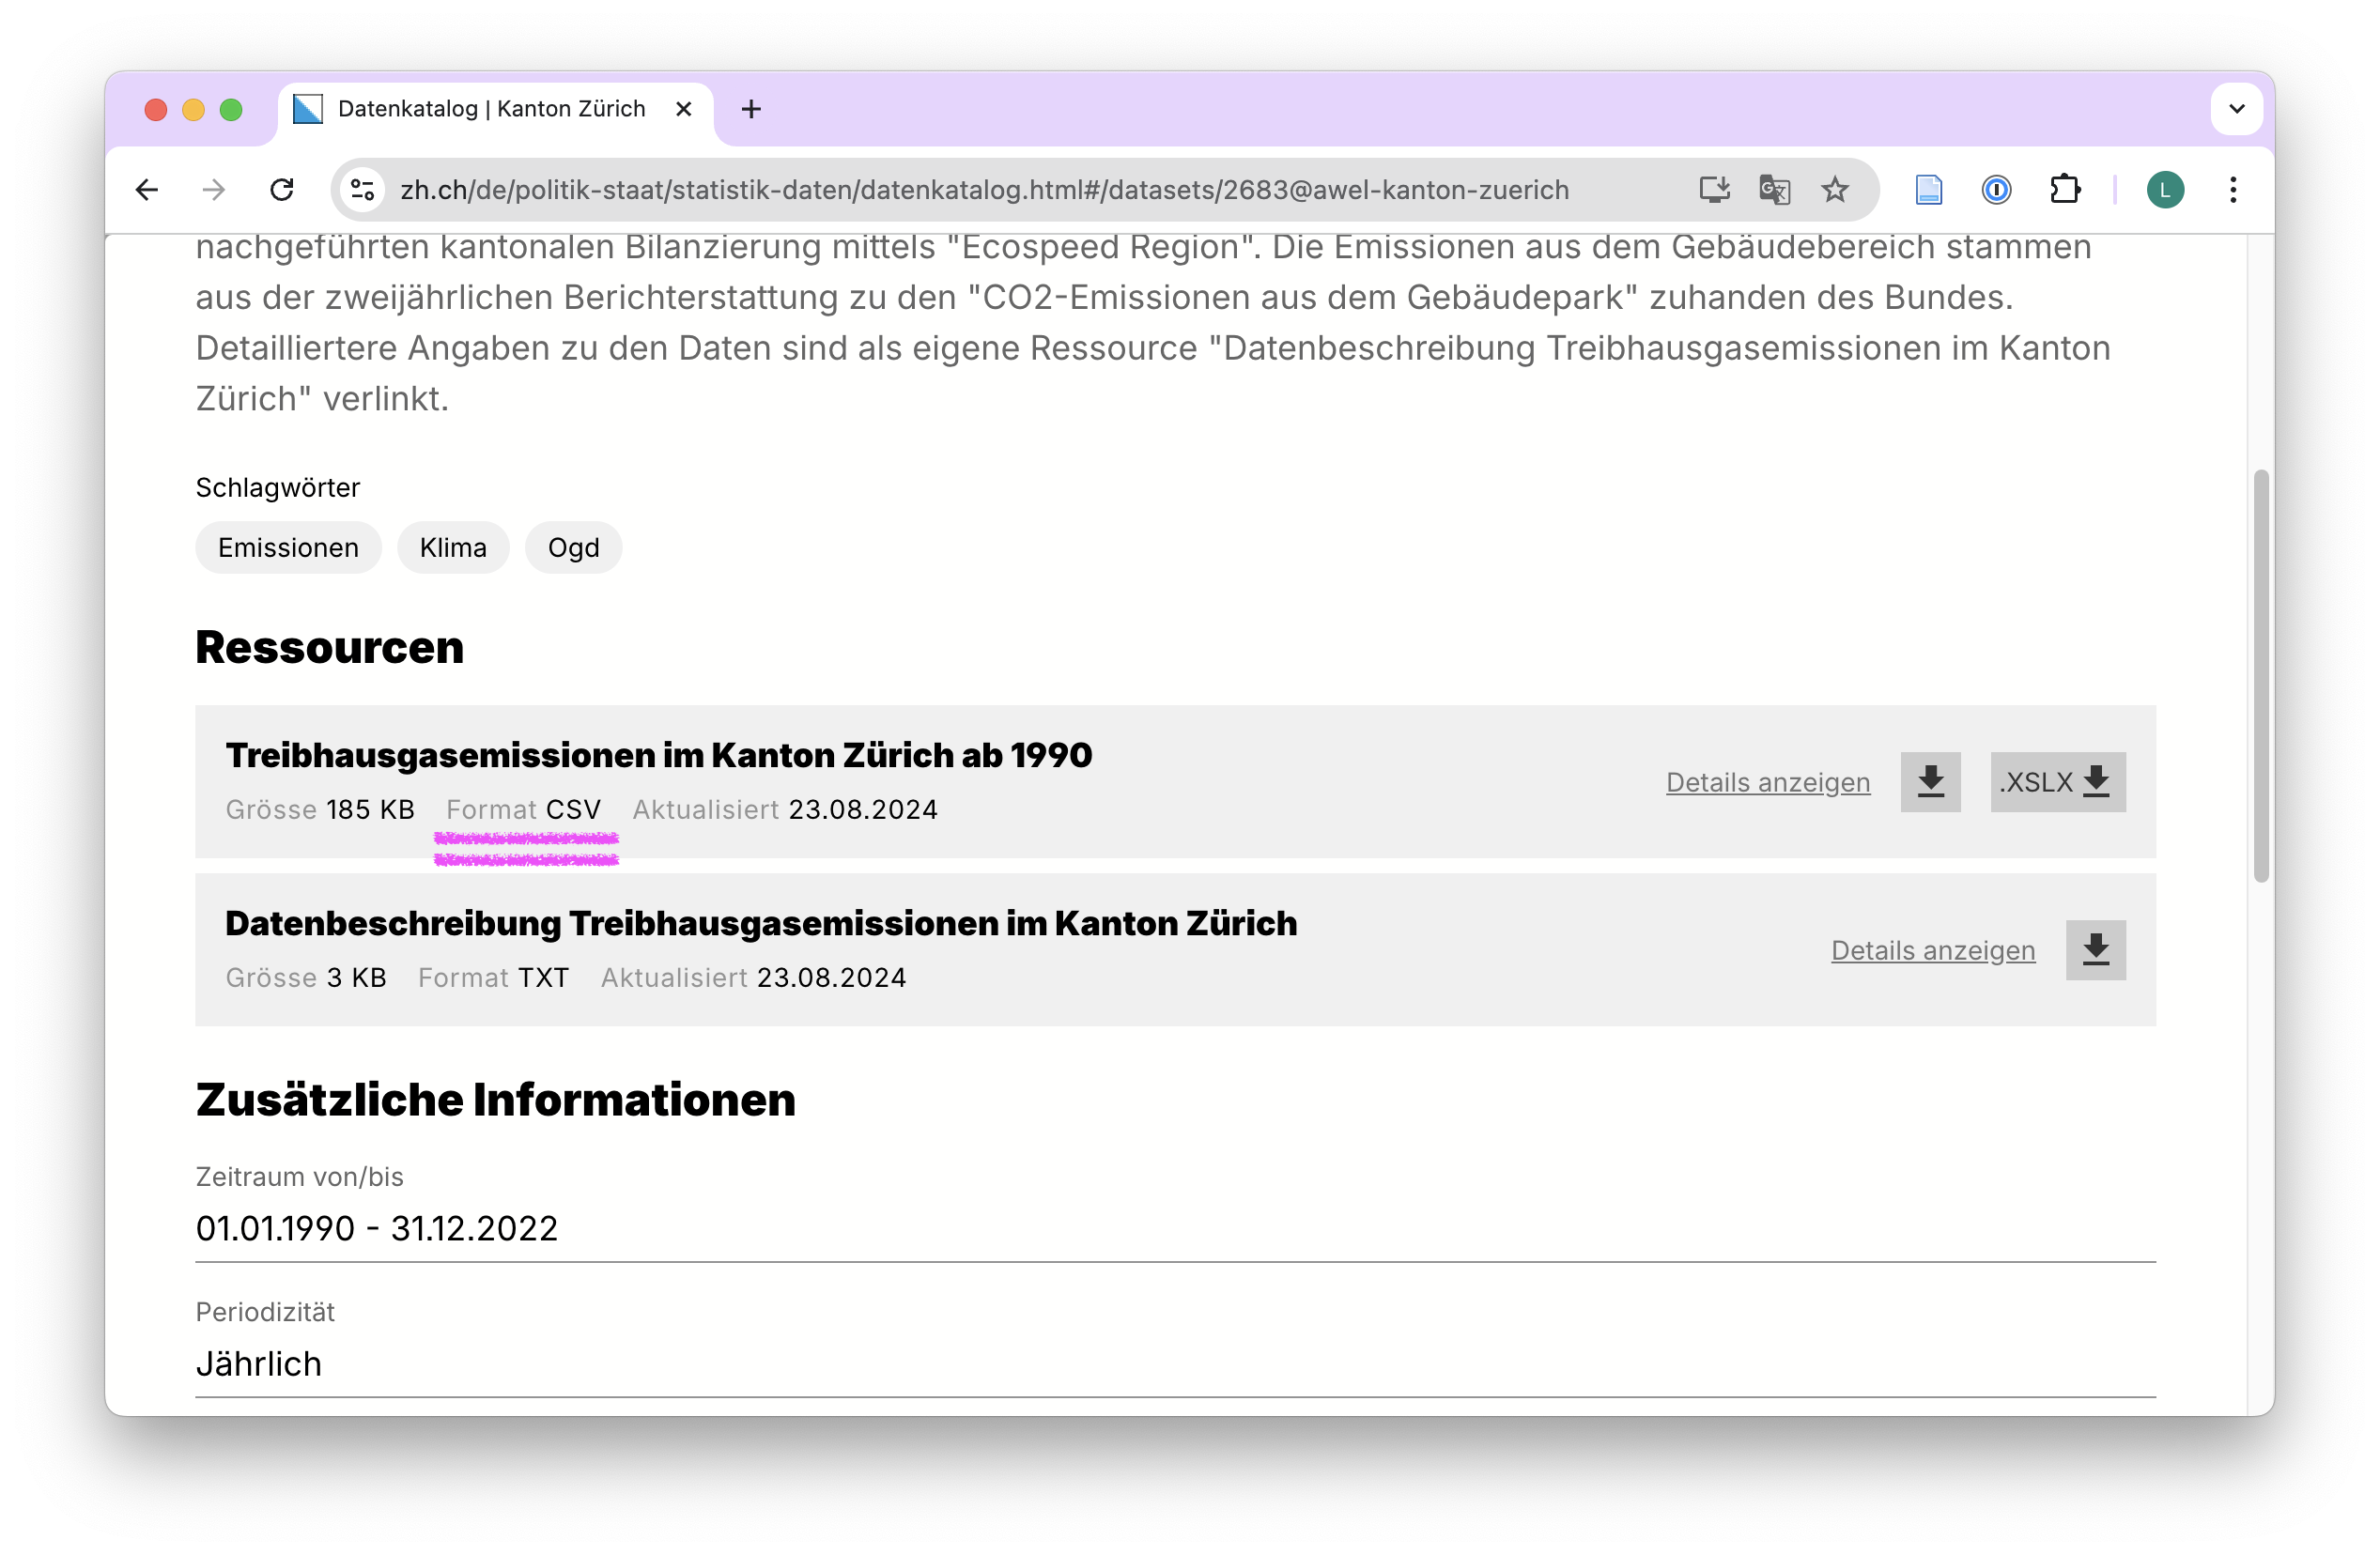
Task: Download the .XSLX version of the dataset
Action: click(2057, 782)
